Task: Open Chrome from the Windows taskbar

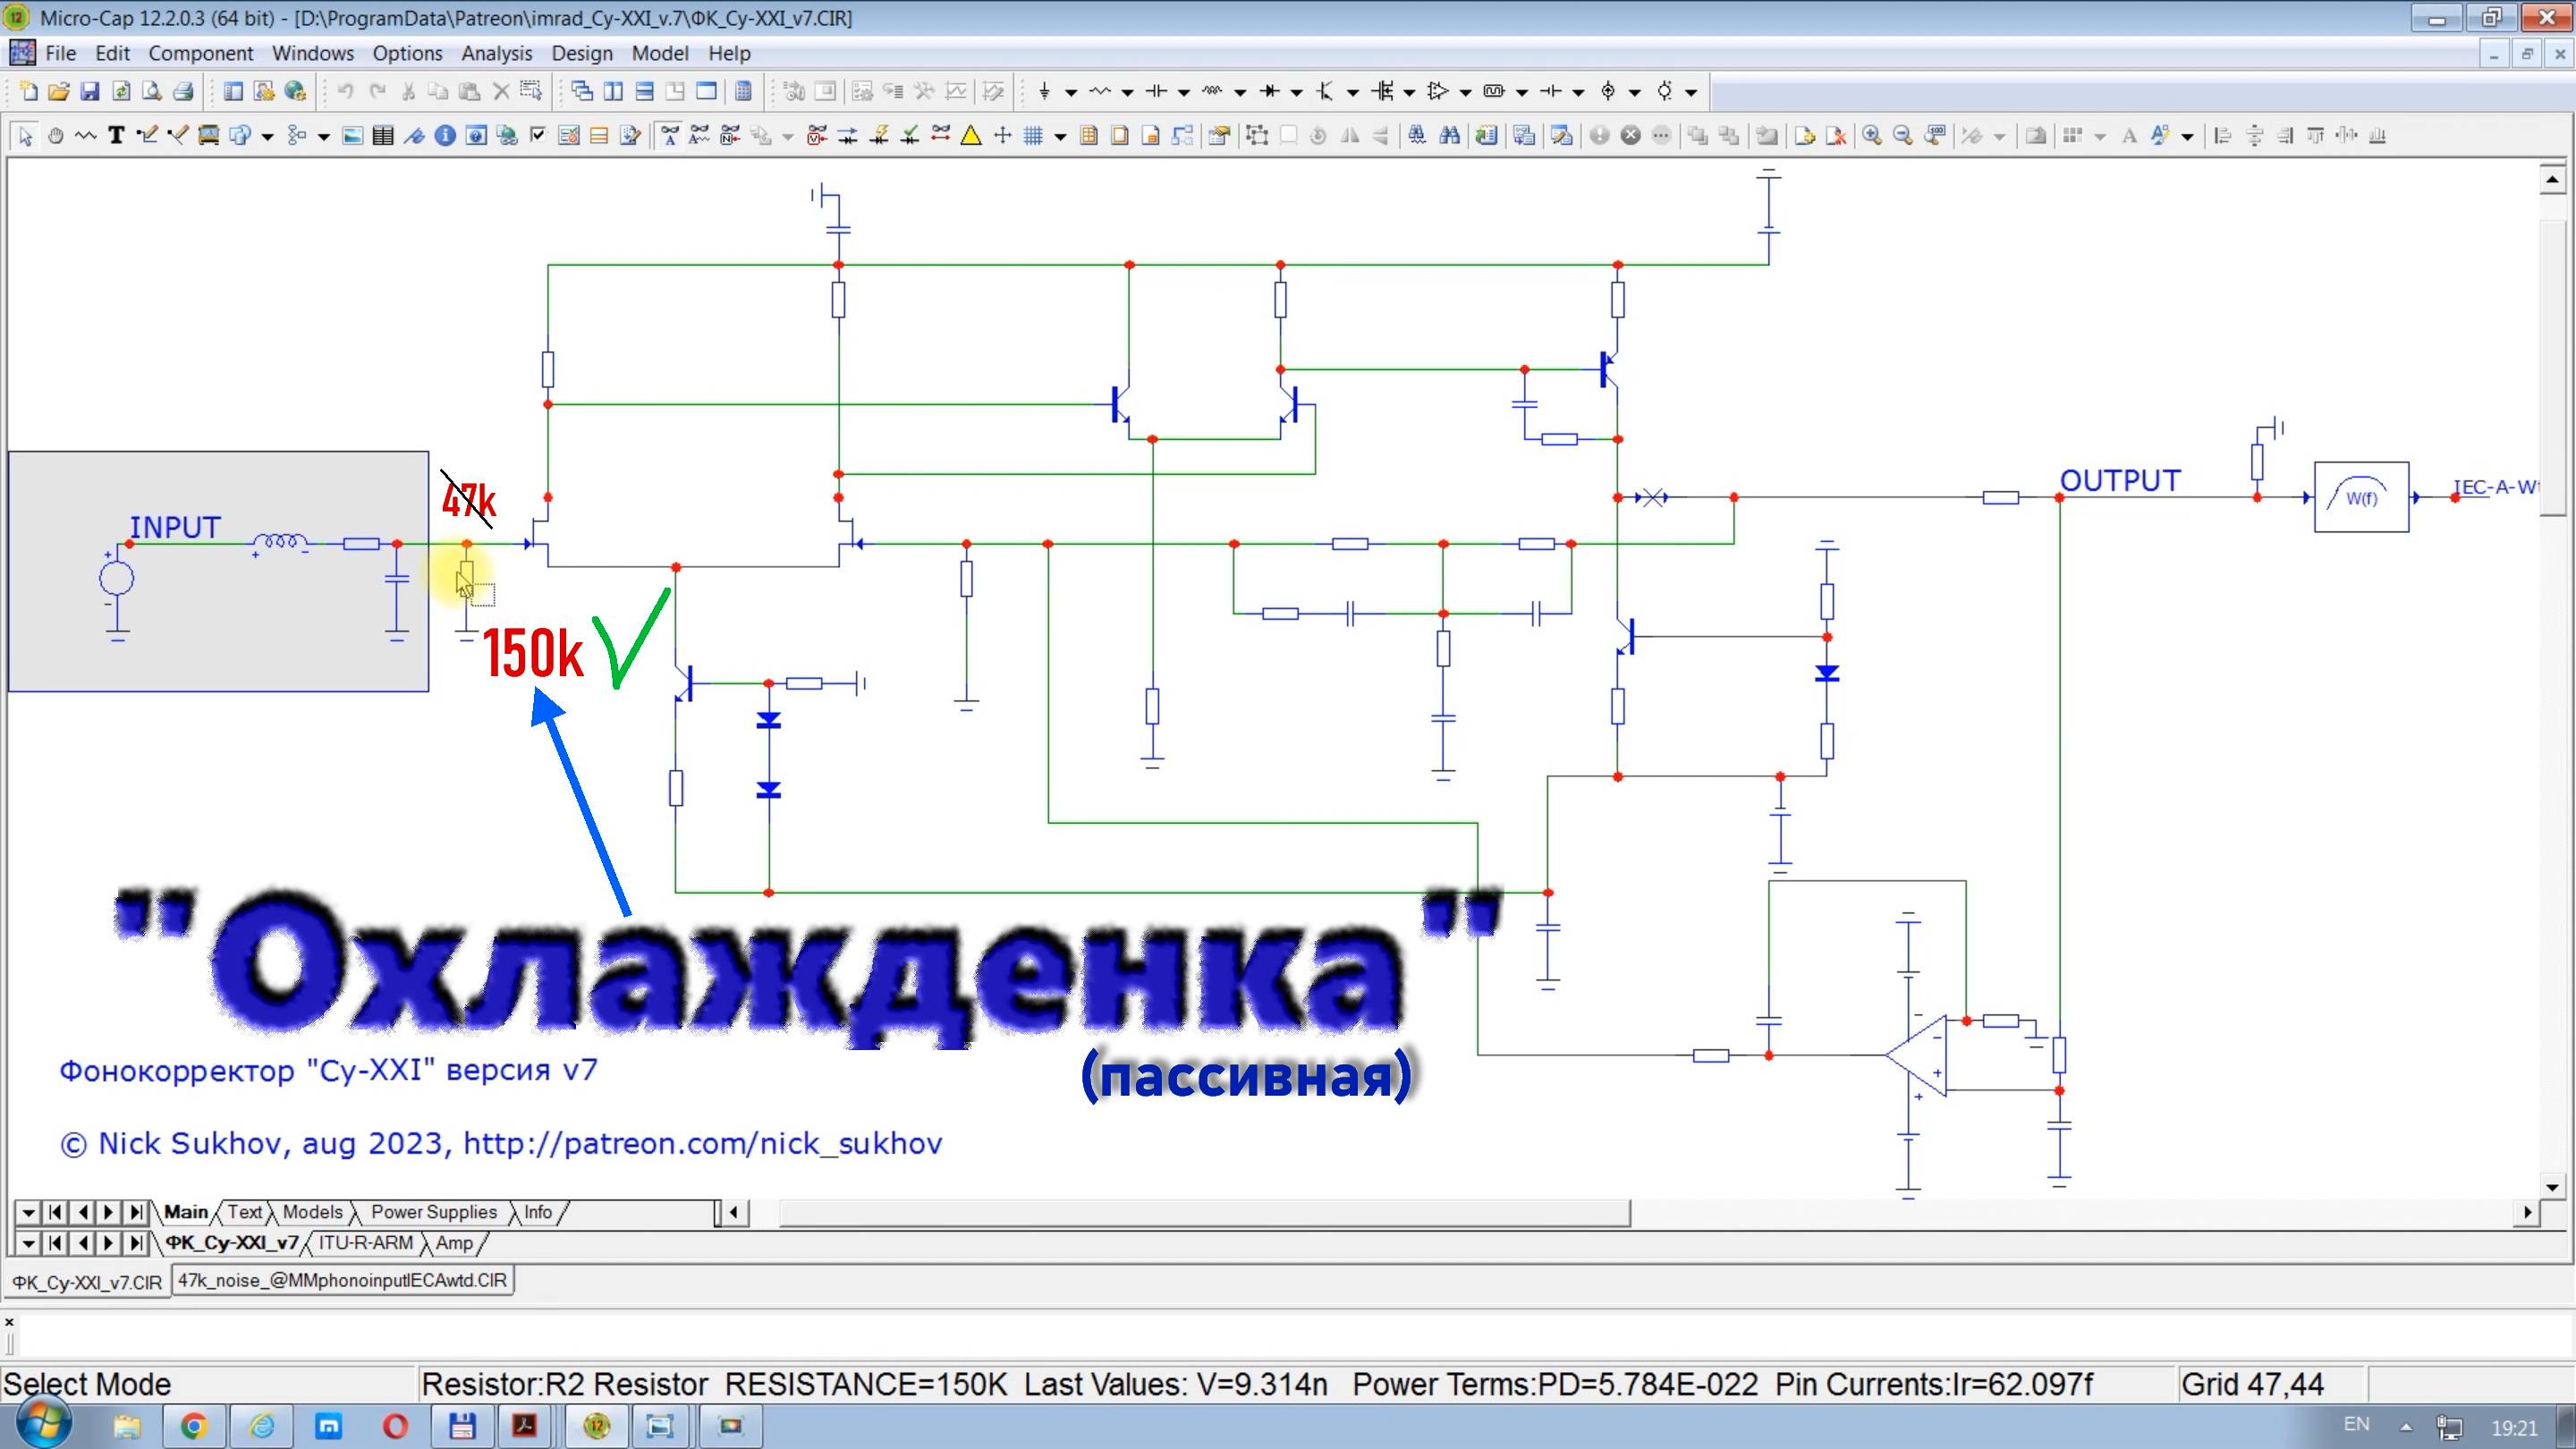Action: click(x=194, y=1426)
